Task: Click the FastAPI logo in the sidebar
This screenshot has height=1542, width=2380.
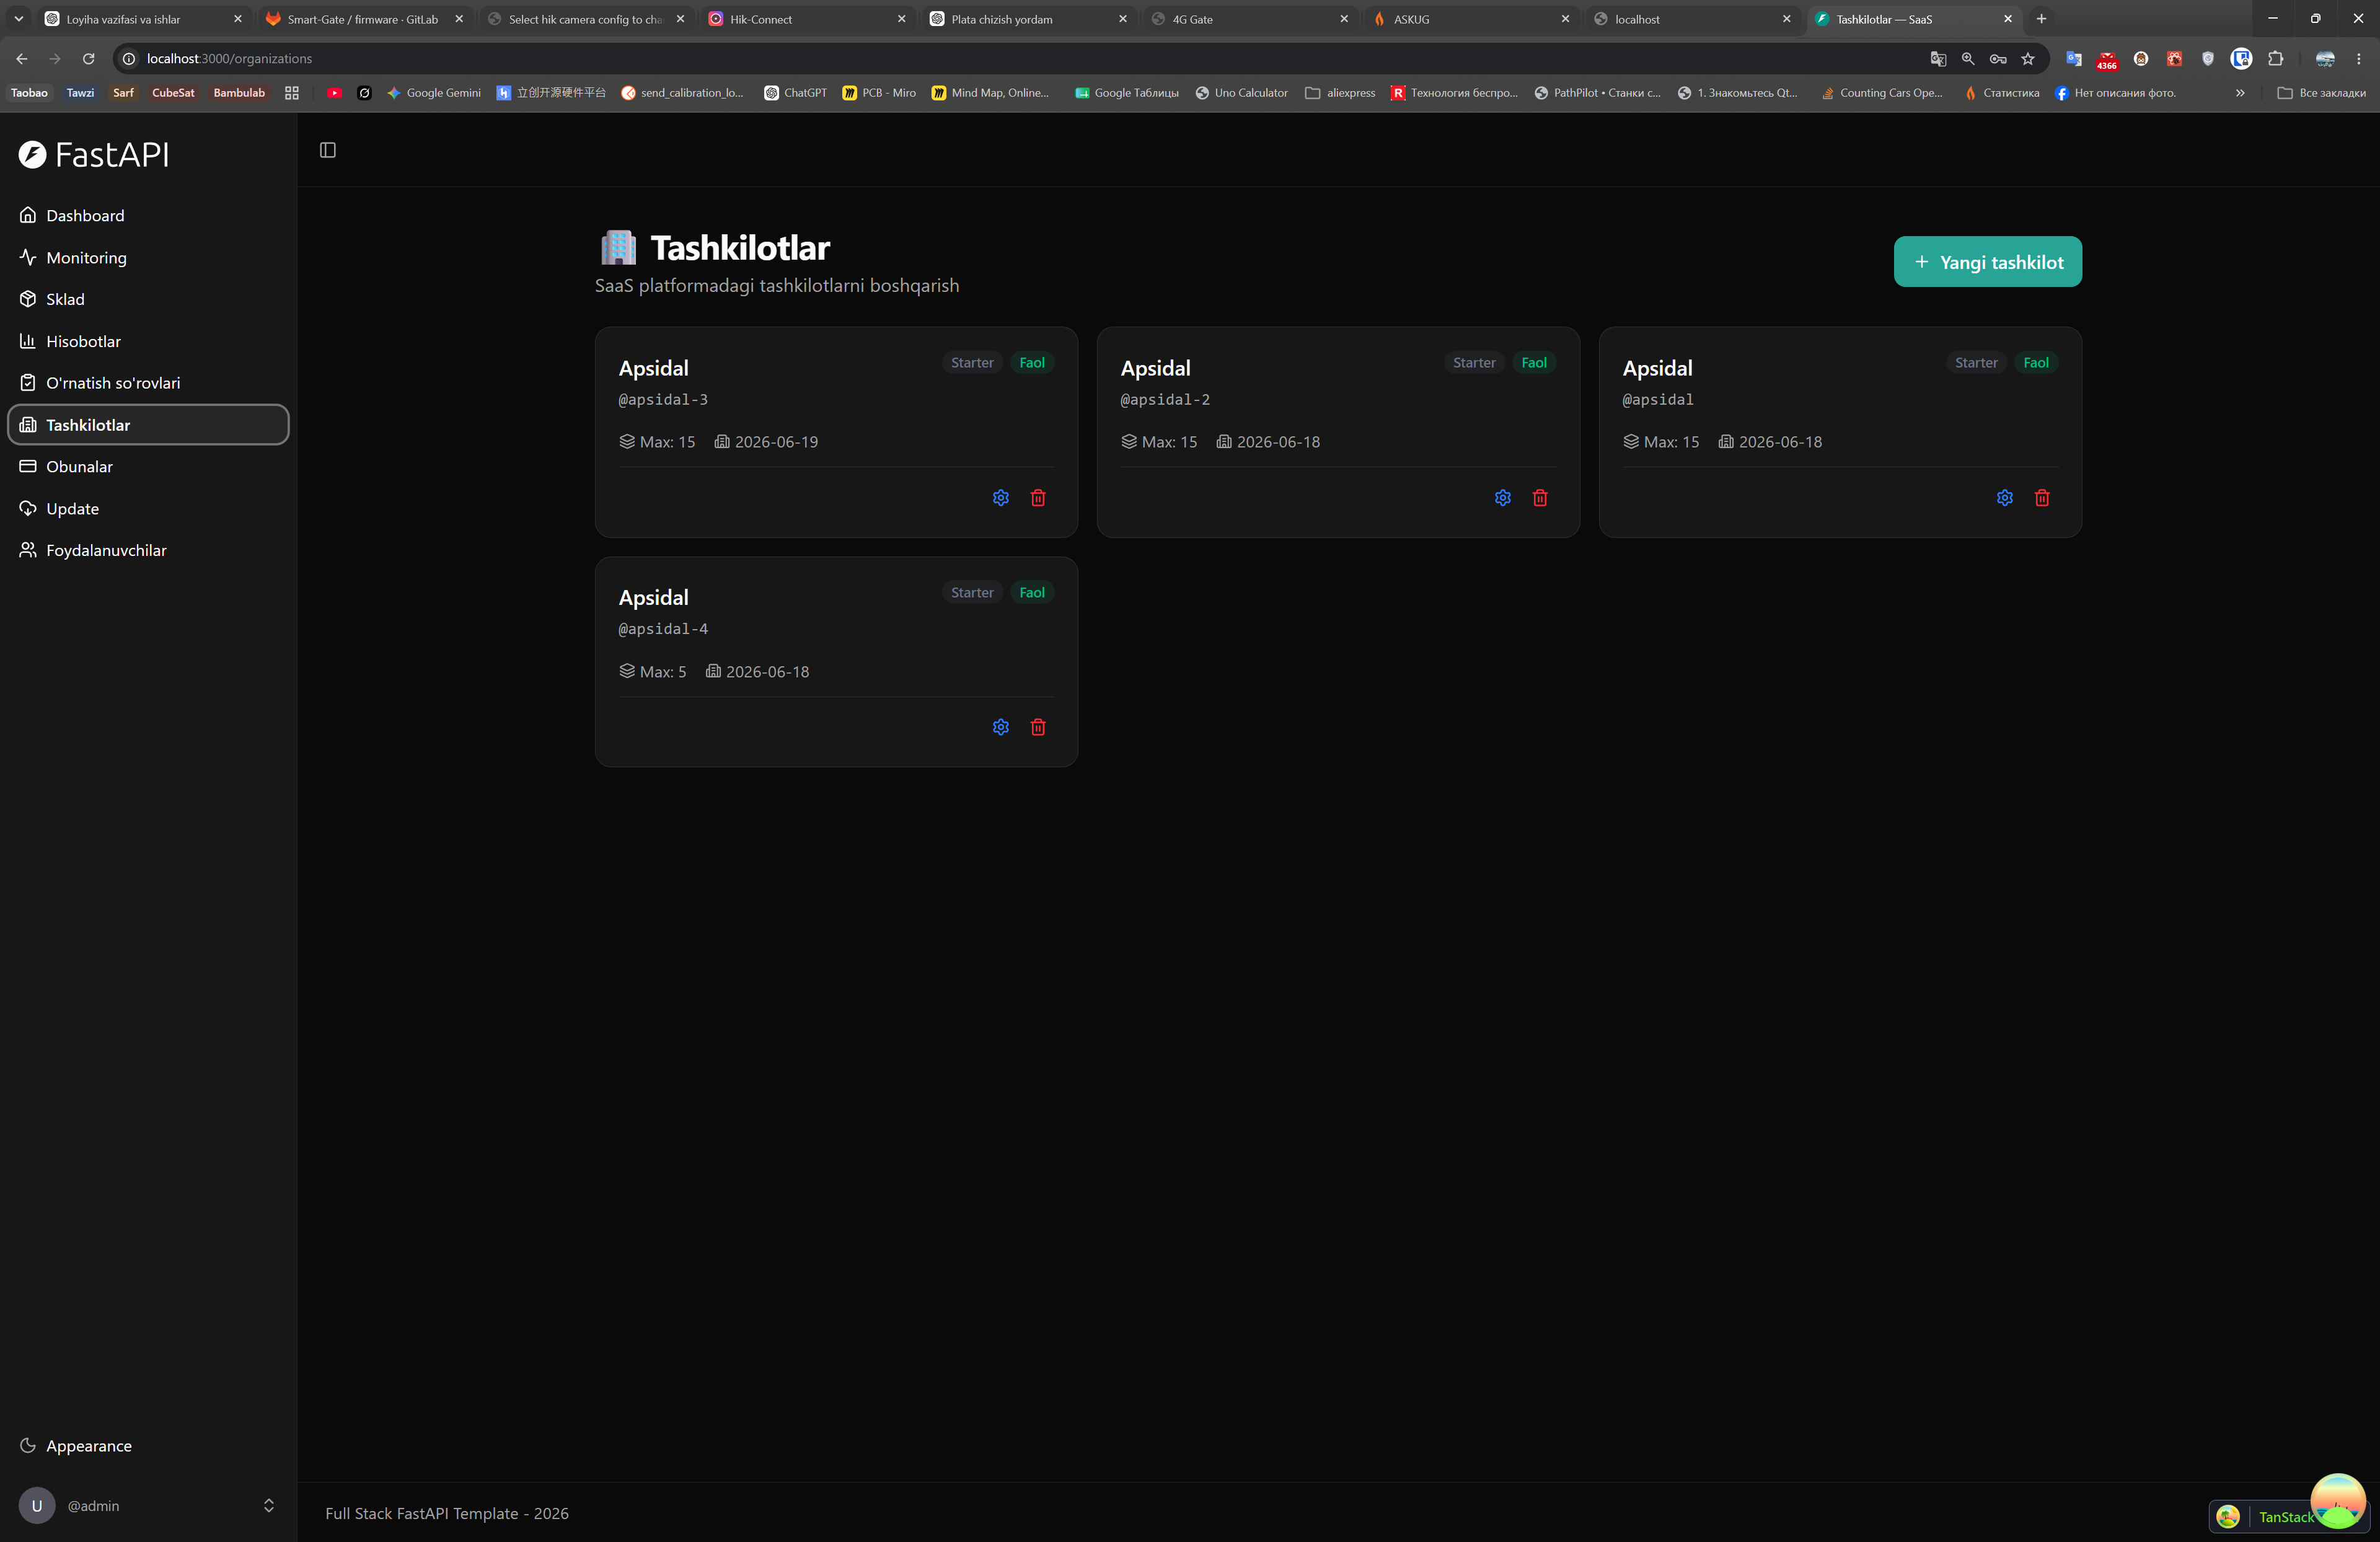Action: click(94, 154)
